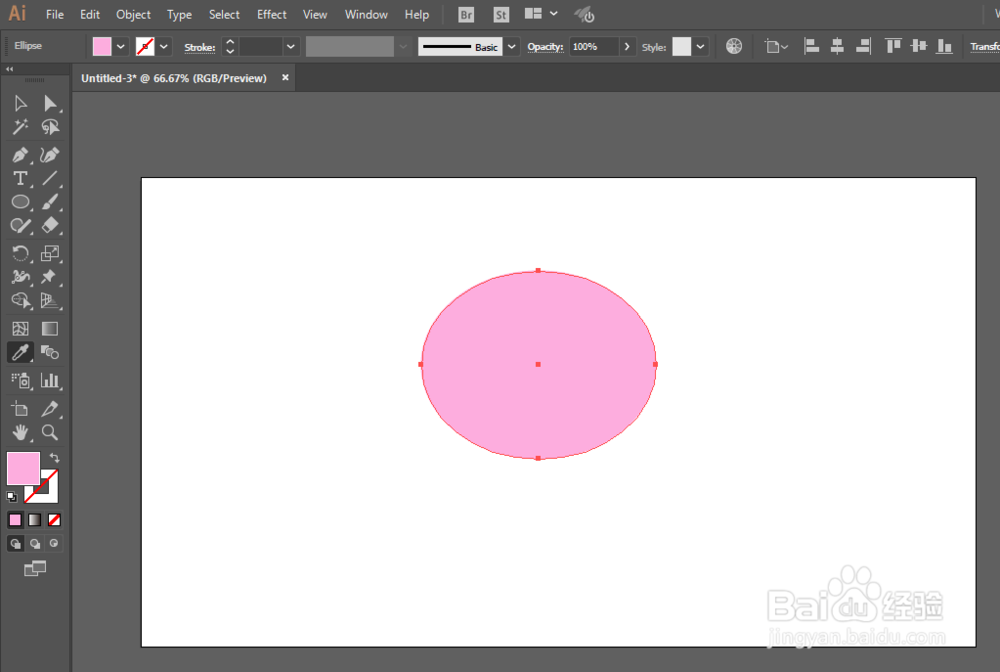Pick the Symbol Sprayer tool
This screenshot has width=1000, height=672.
tap(20, 381)
